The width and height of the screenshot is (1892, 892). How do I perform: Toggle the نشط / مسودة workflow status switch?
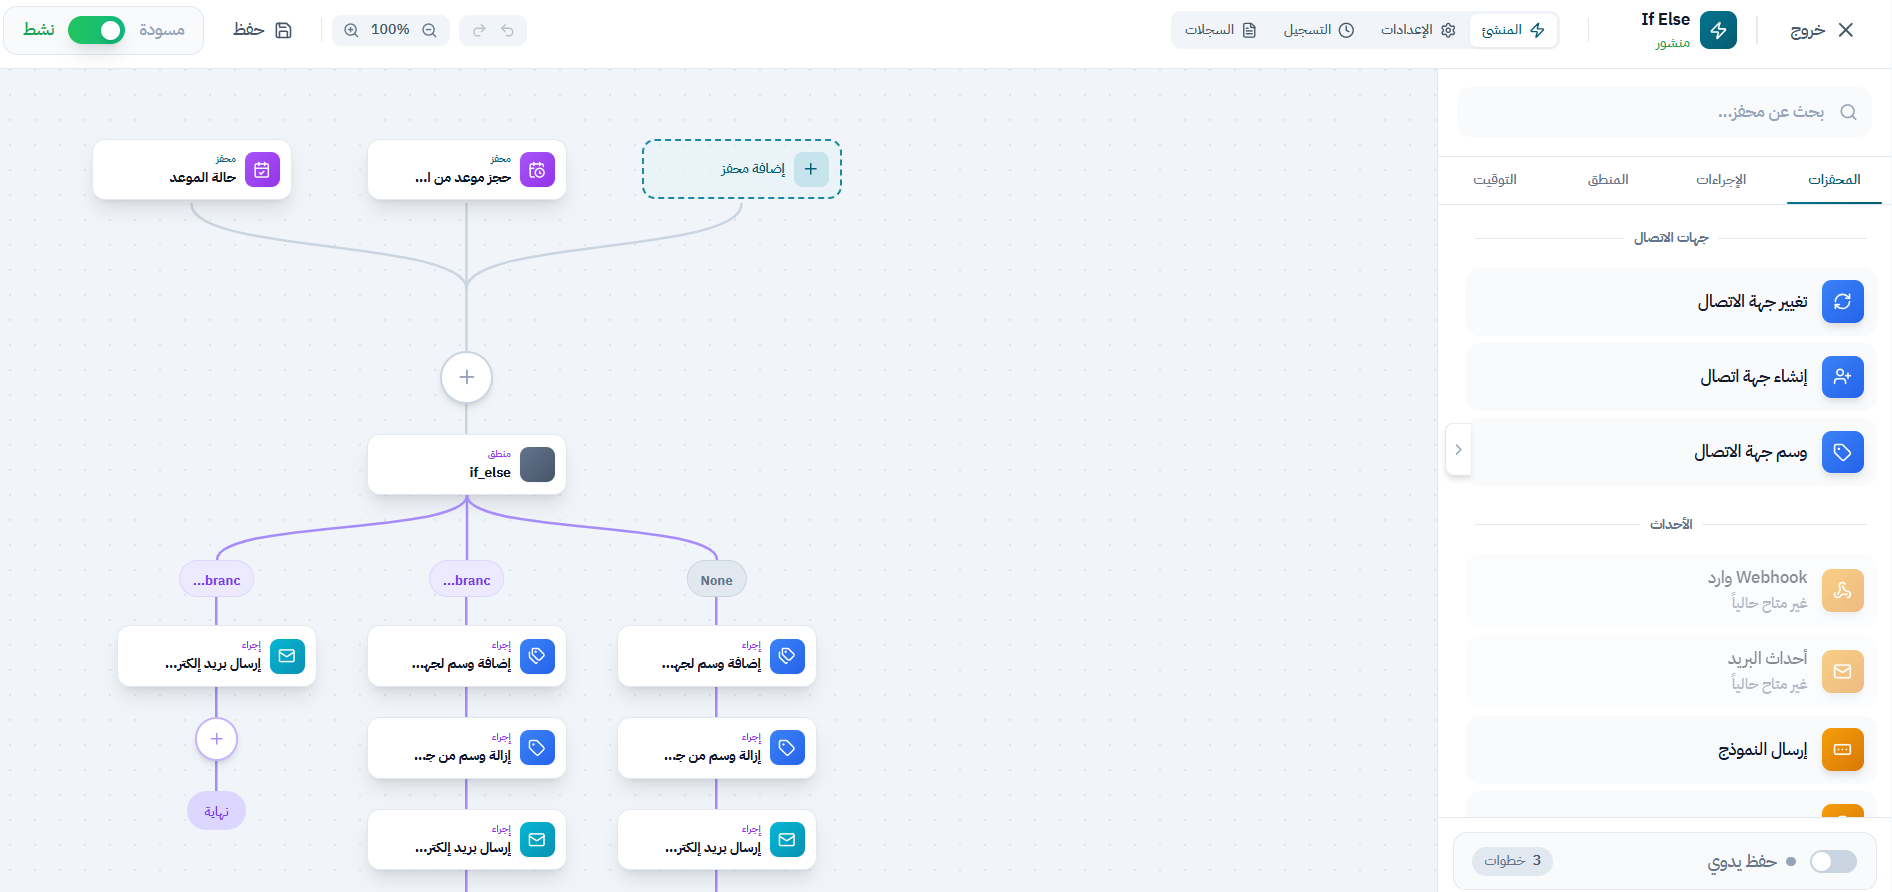(x=96, y=30)
